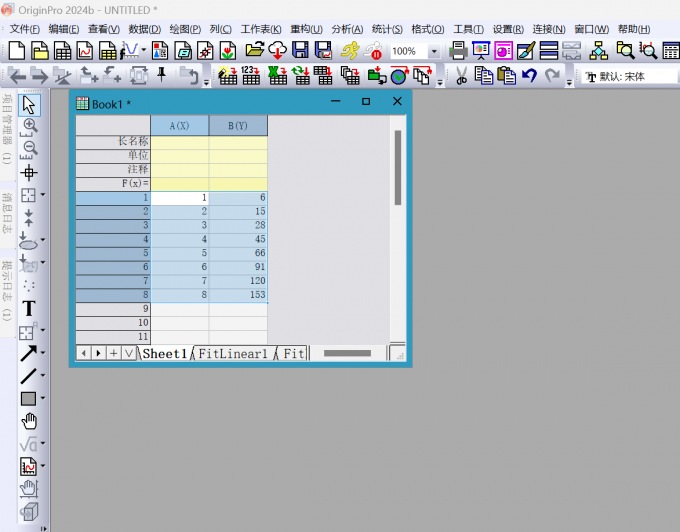Click the Slide Show presentation icon
Image resolution: width=680 pixels, height=532 pixels.
(481, 51)
